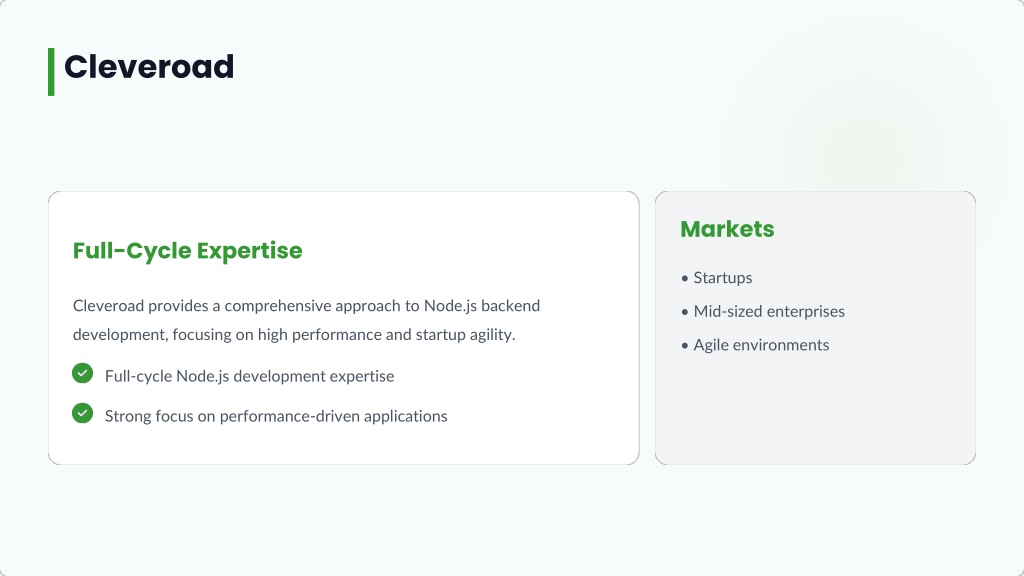Click the checkmark icon beside Full-cycle Node.js expertise

click(83, 374)
